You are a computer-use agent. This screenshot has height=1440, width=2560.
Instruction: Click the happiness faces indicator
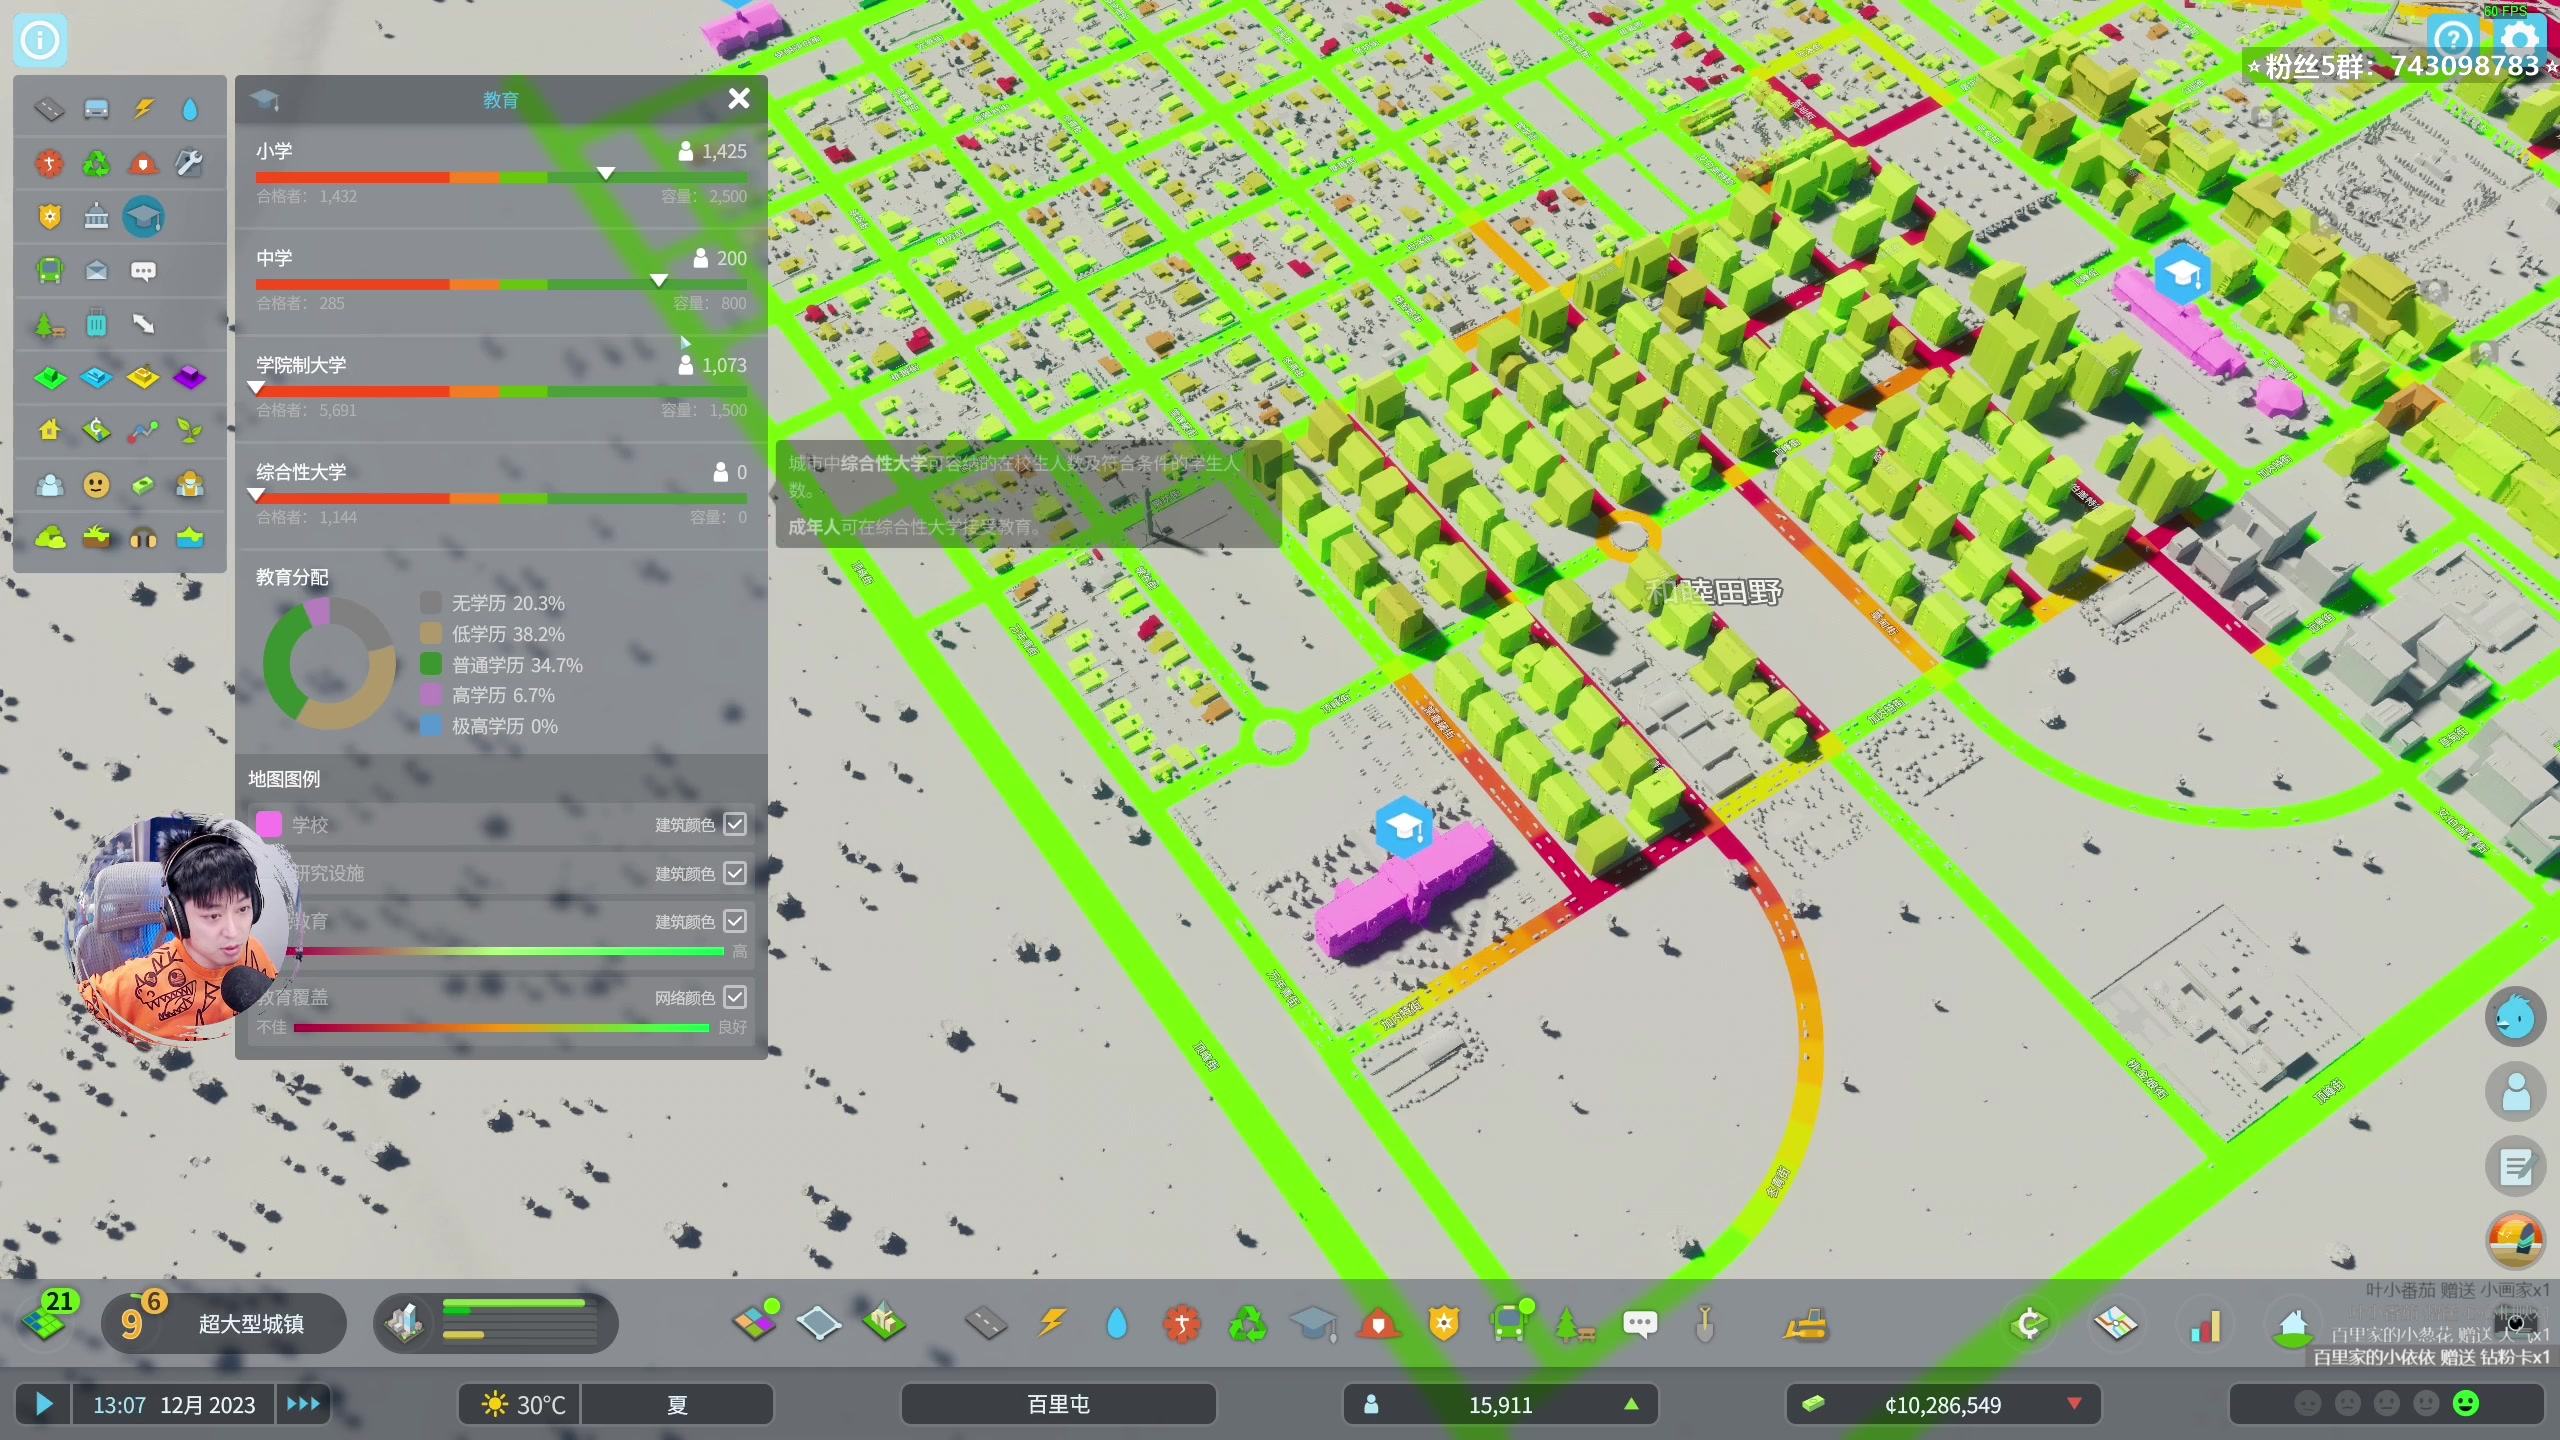point(2386,1404)
